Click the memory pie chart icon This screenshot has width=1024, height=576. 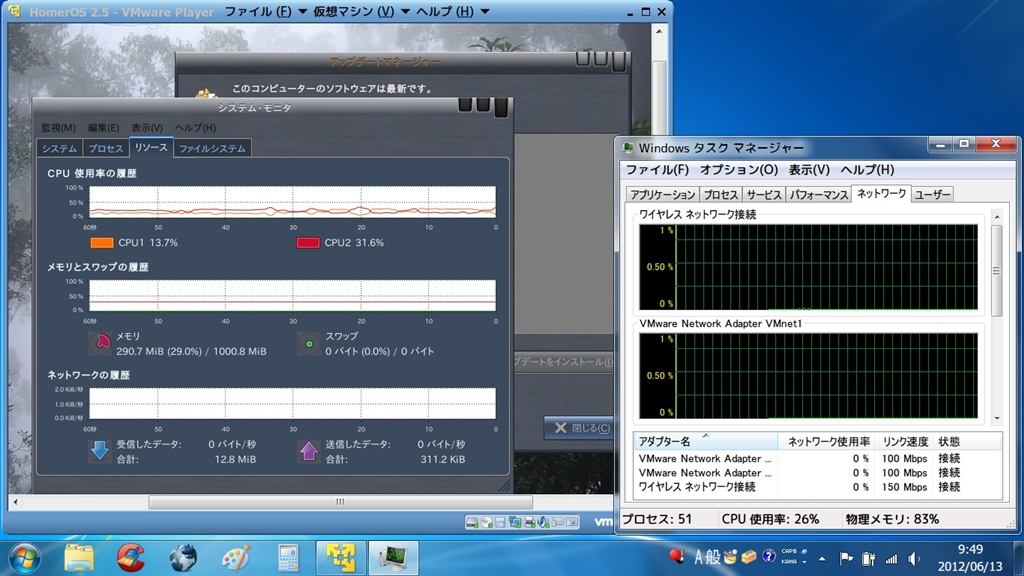tap(100, 344)
